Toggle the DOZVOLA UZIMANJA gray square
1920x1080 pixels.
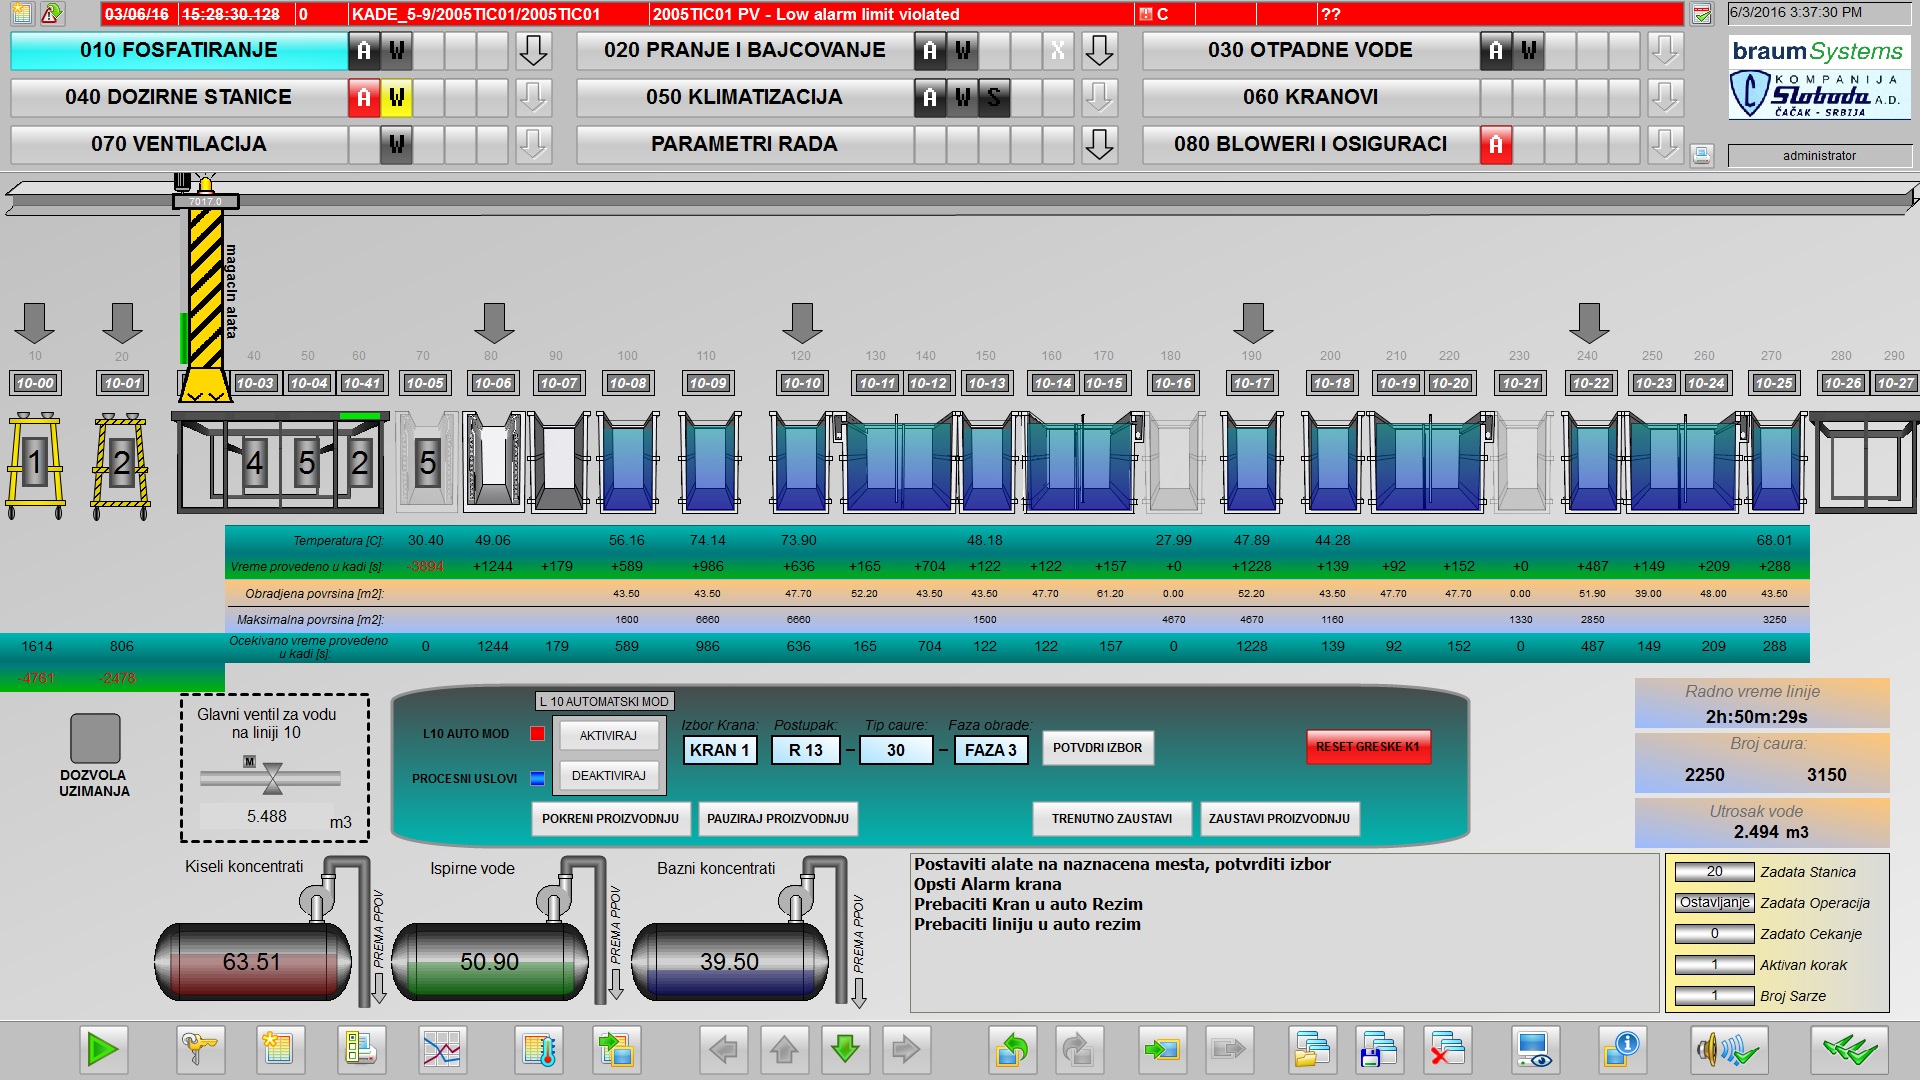(x=95, y=738)
